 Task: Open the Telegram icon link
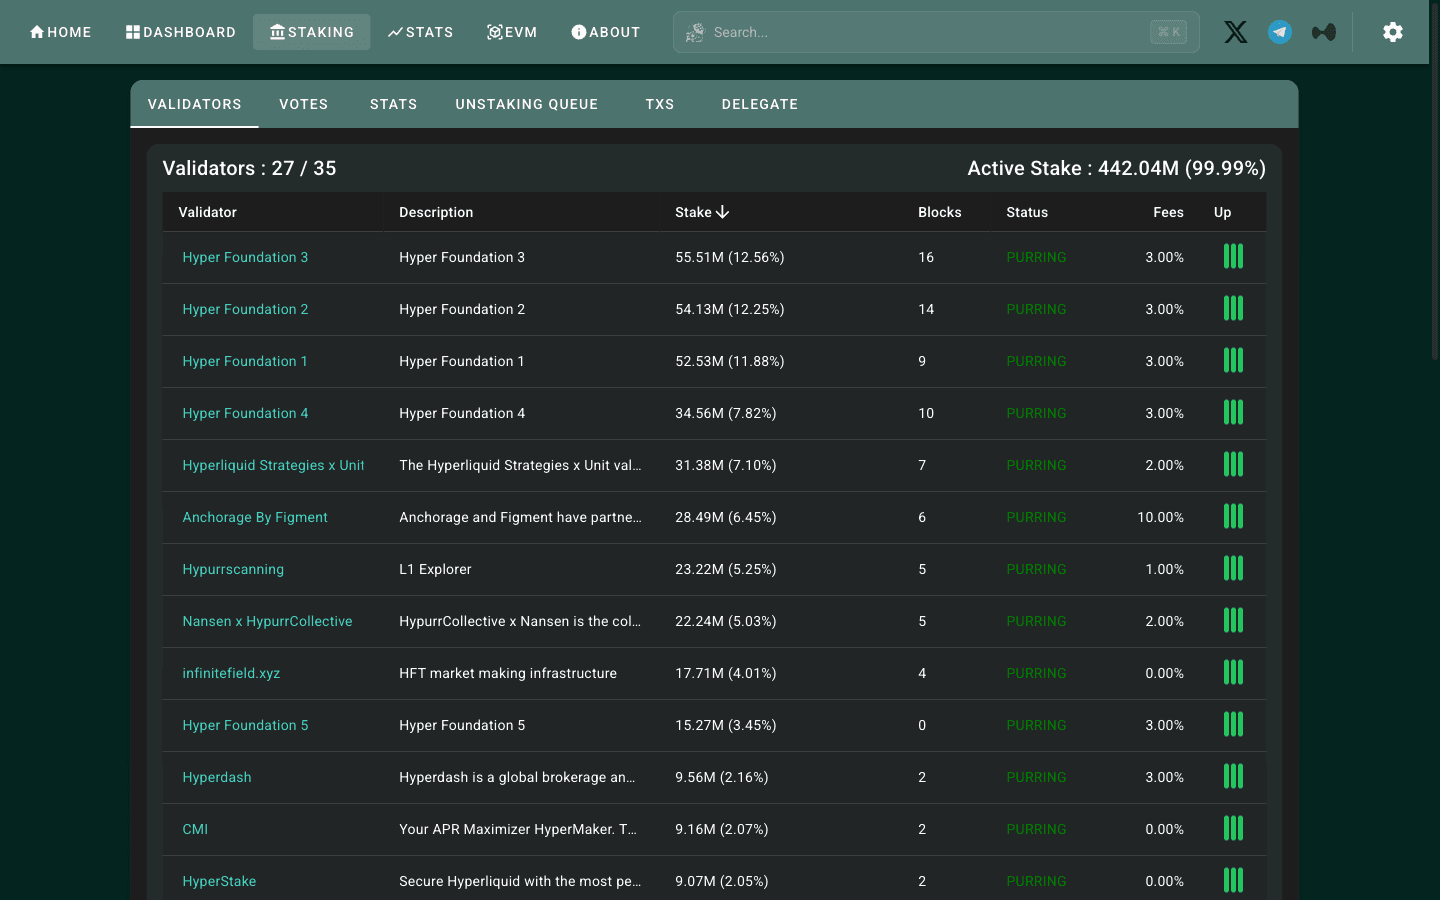pyautogui.click(x=1279, y=32)
